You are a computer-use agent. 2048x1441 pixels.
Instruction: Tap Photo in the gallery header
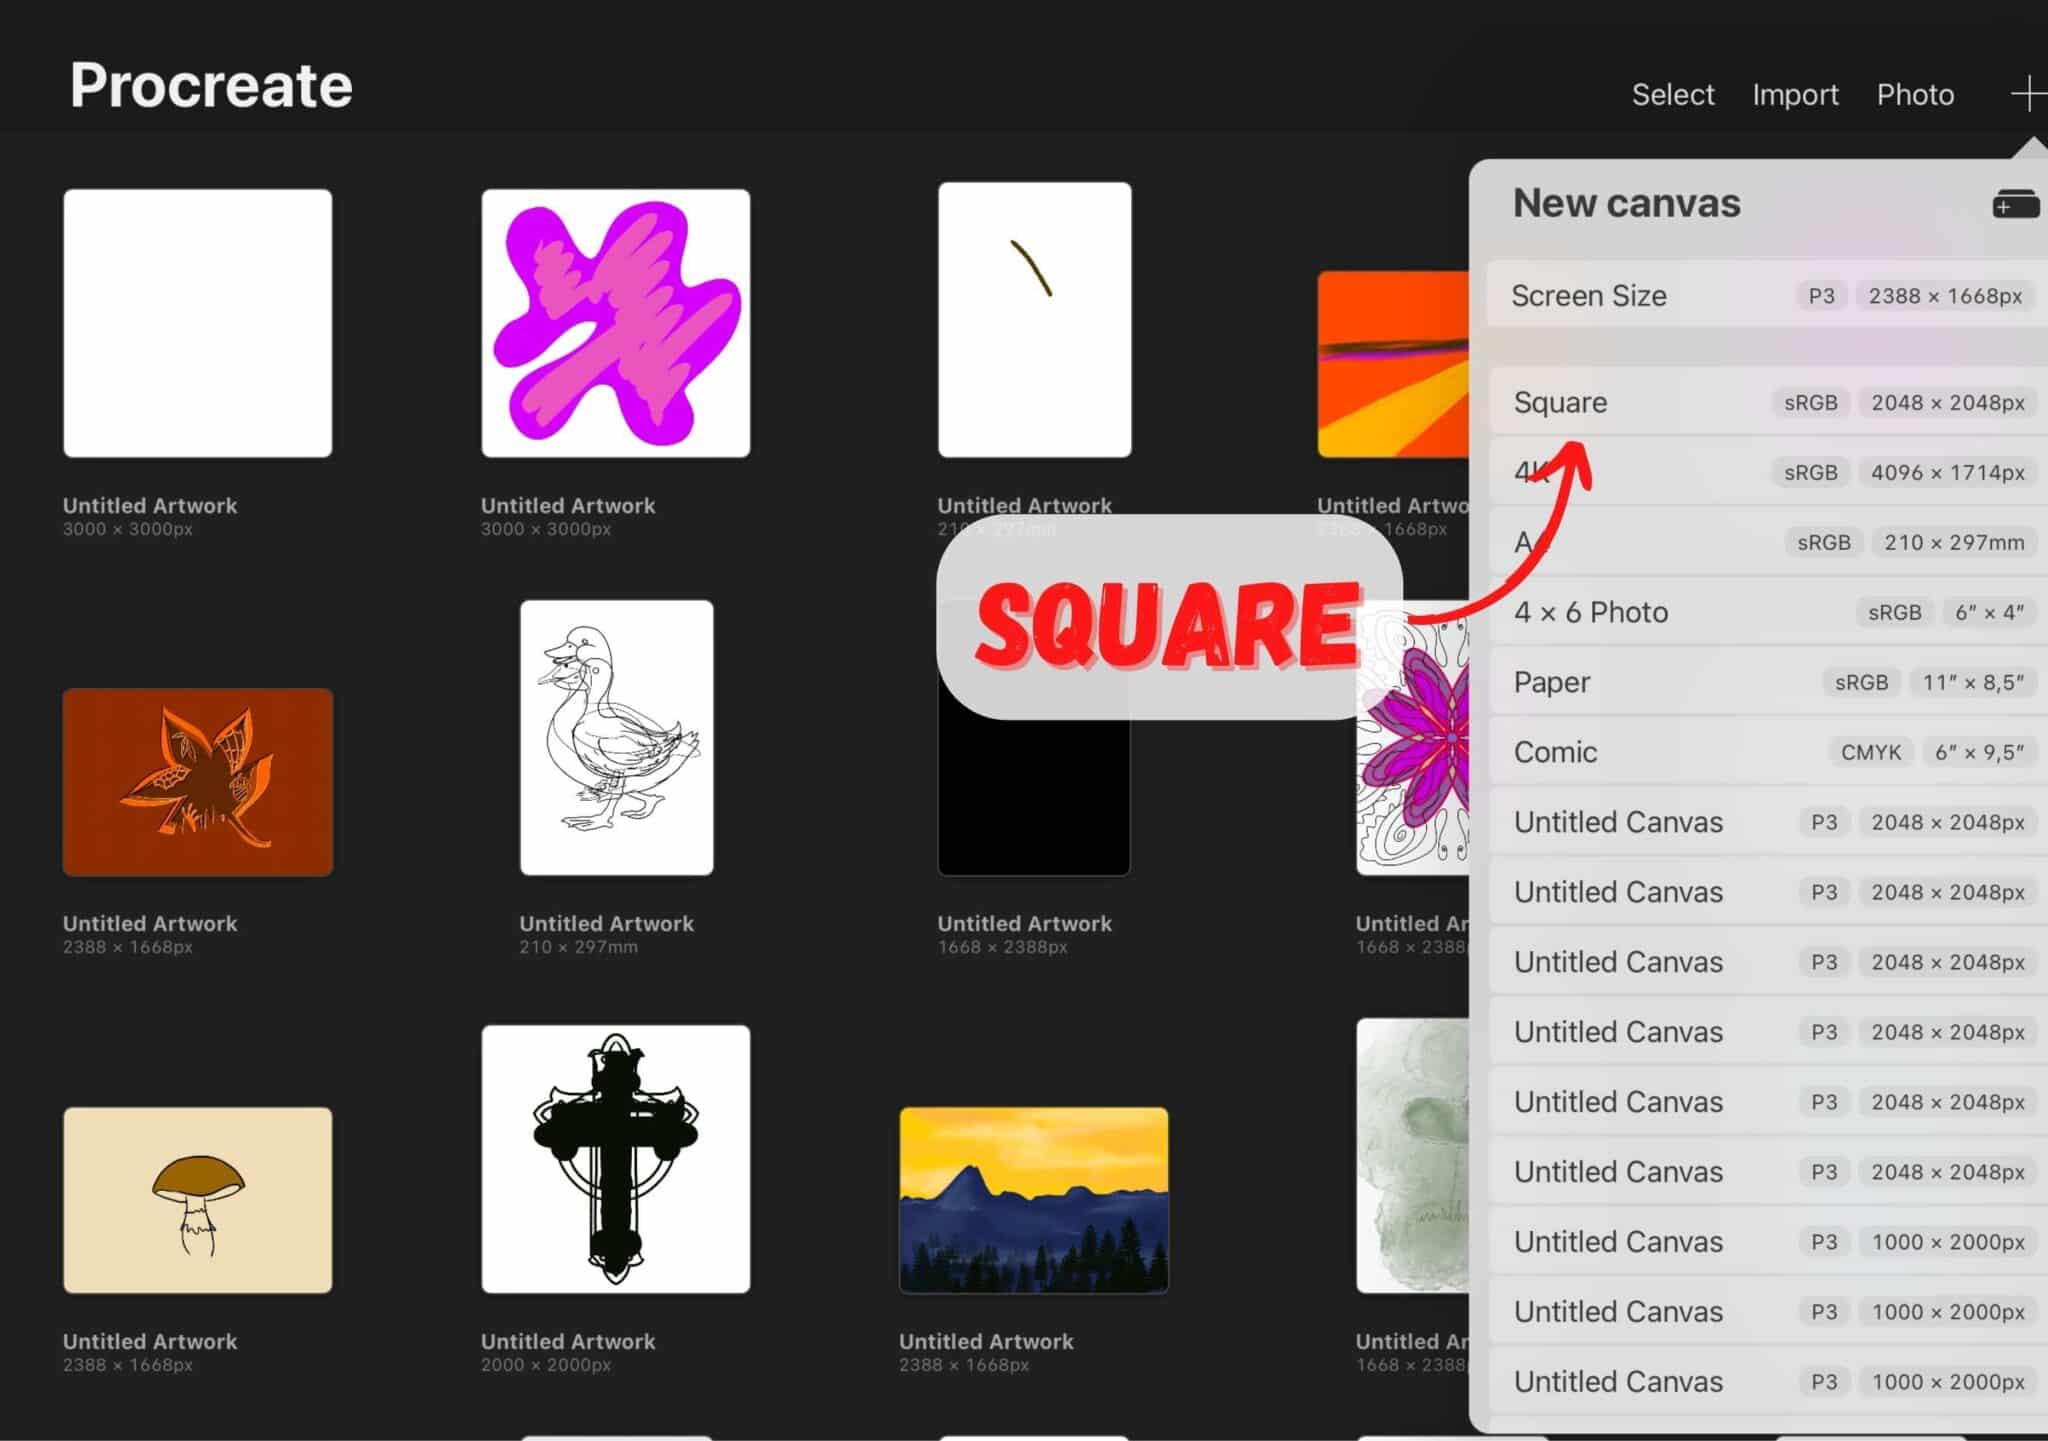tap(1915, 94)
